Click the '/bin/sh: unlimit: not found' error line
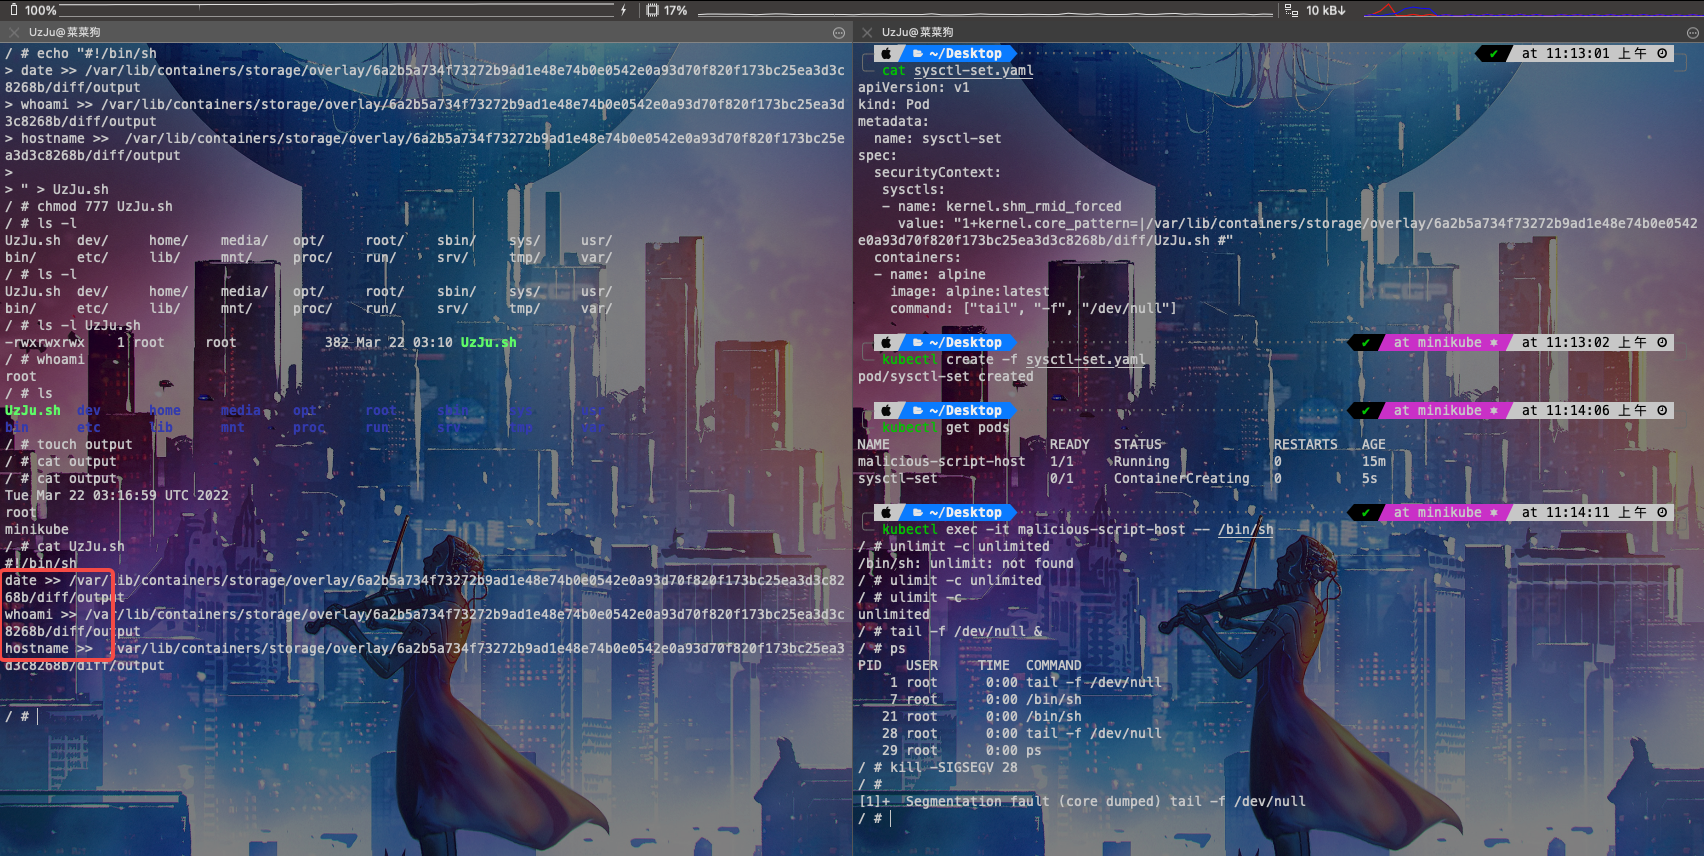Screen dimensions: 1704x856 (x=965, y=563)
